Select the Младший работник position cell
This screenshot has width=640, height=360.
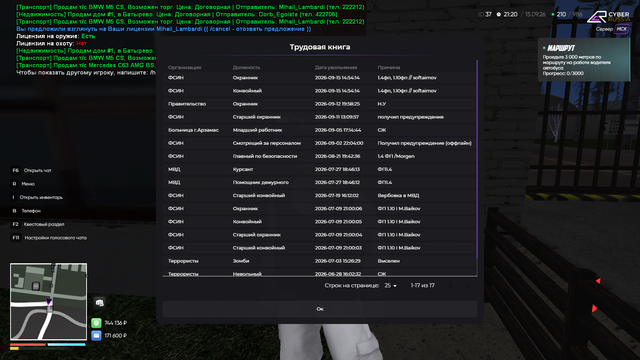click(257, 130)
